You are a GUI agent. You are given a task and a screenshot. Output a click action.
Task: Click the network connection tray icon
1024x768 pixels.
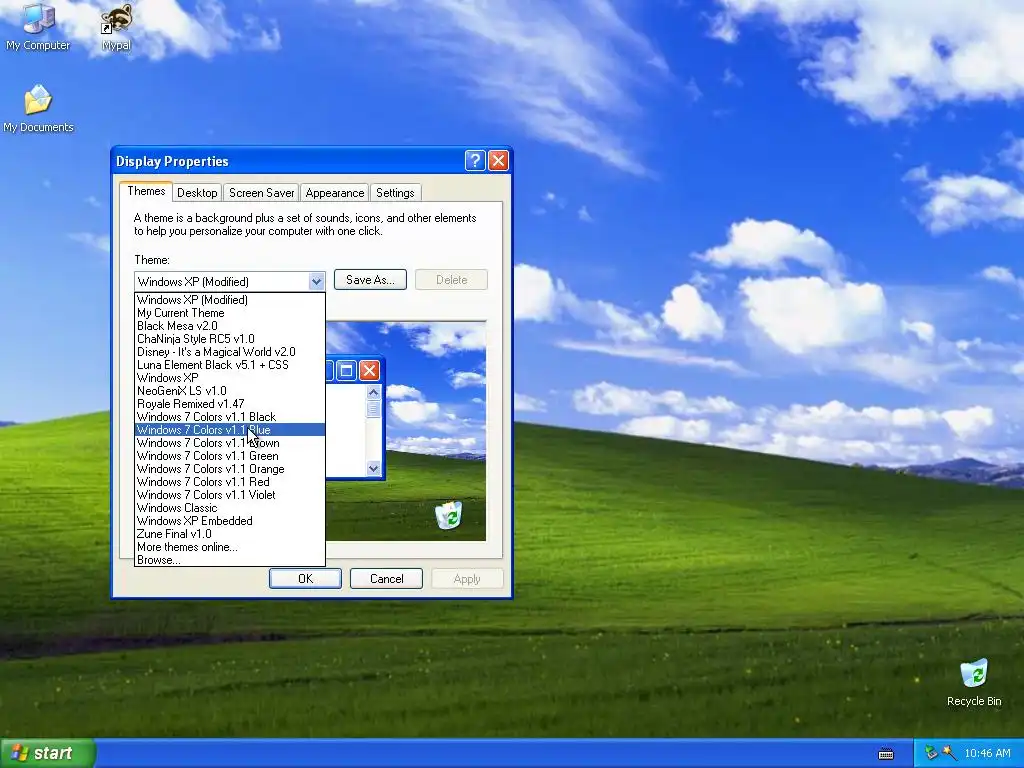[930, 753]
